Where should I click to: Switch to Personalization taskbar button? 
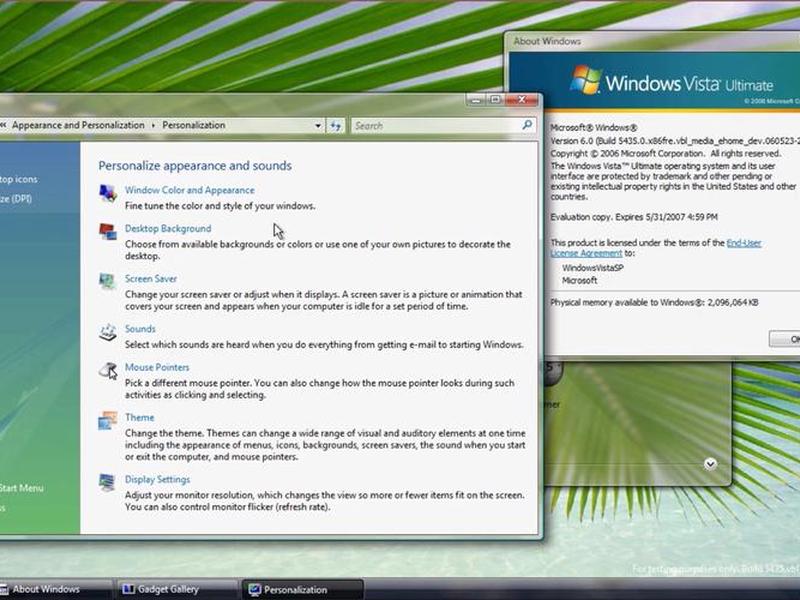(x=303, y=589)
